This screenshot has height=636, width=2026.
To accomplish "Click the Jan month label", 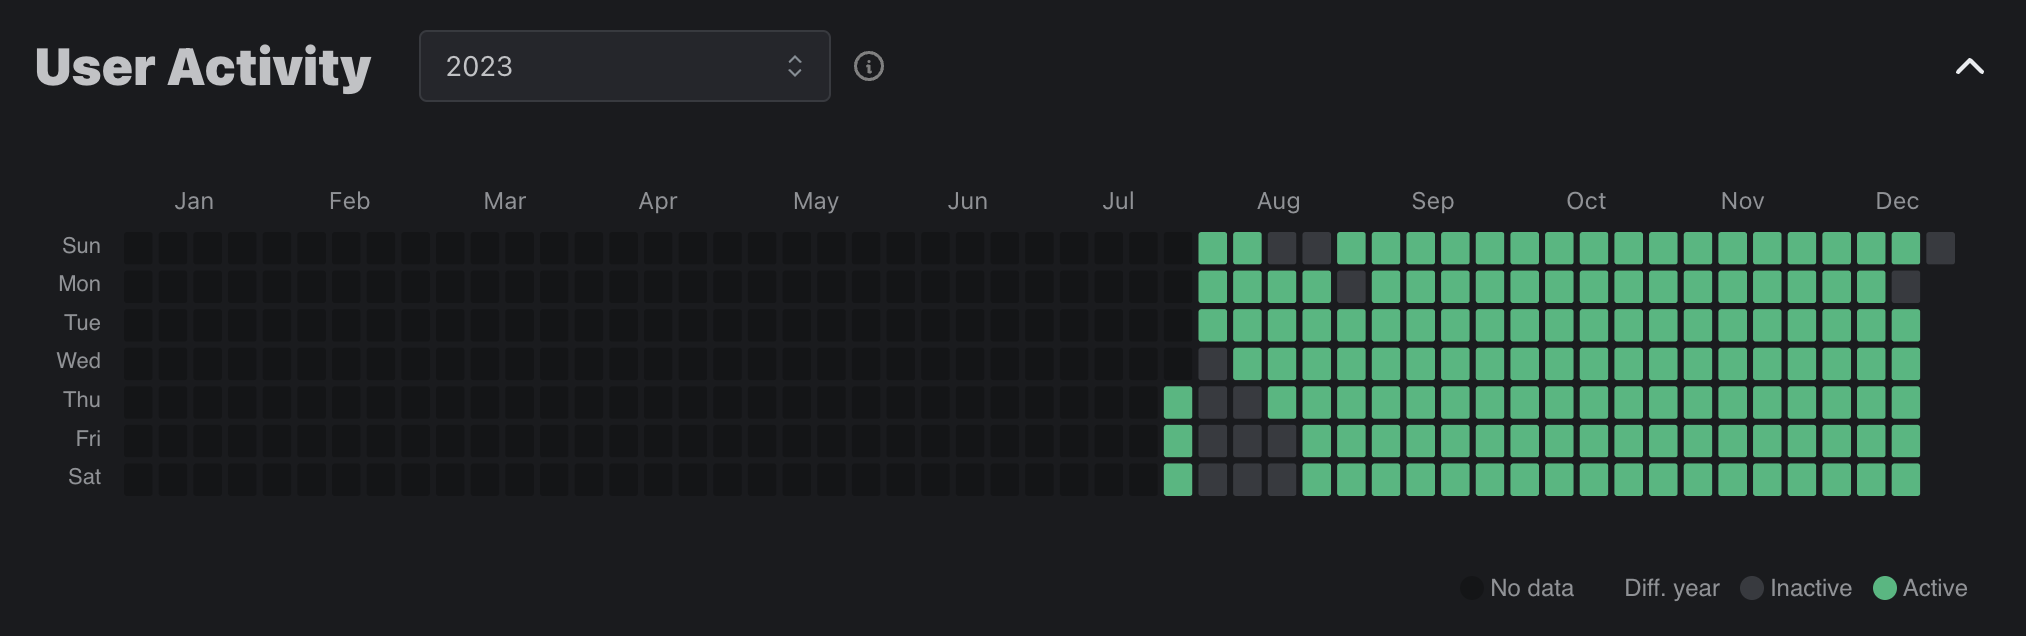I will point(194,201).
